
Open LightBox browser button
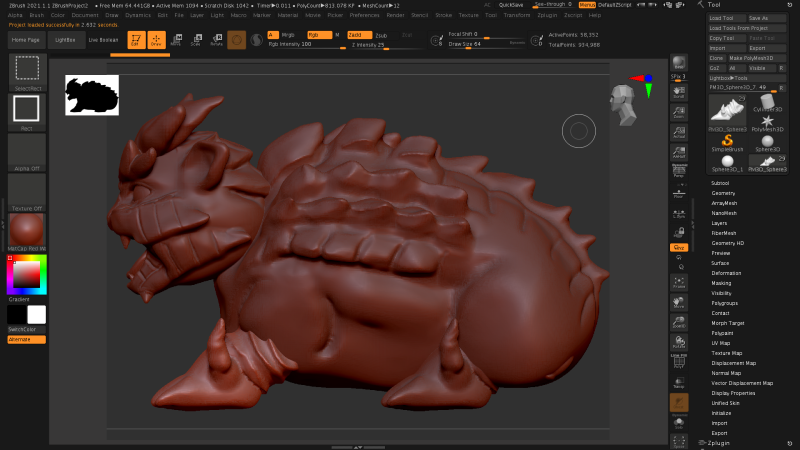(65, 39)
